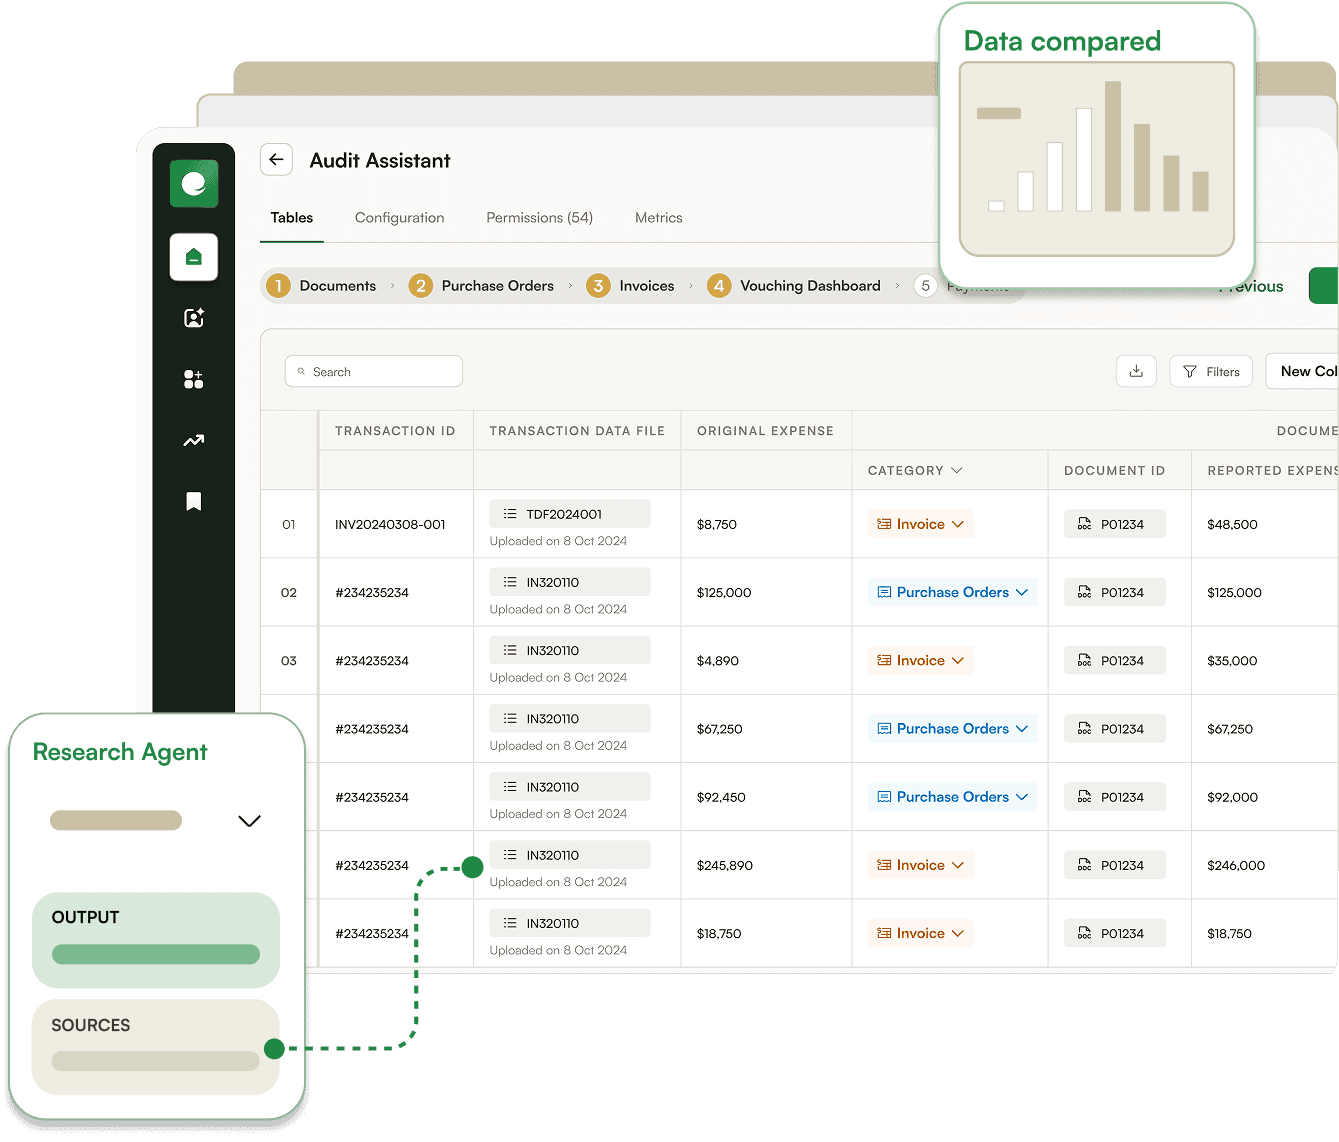Go to step 3 Invoices

click(x=630, y=286)
